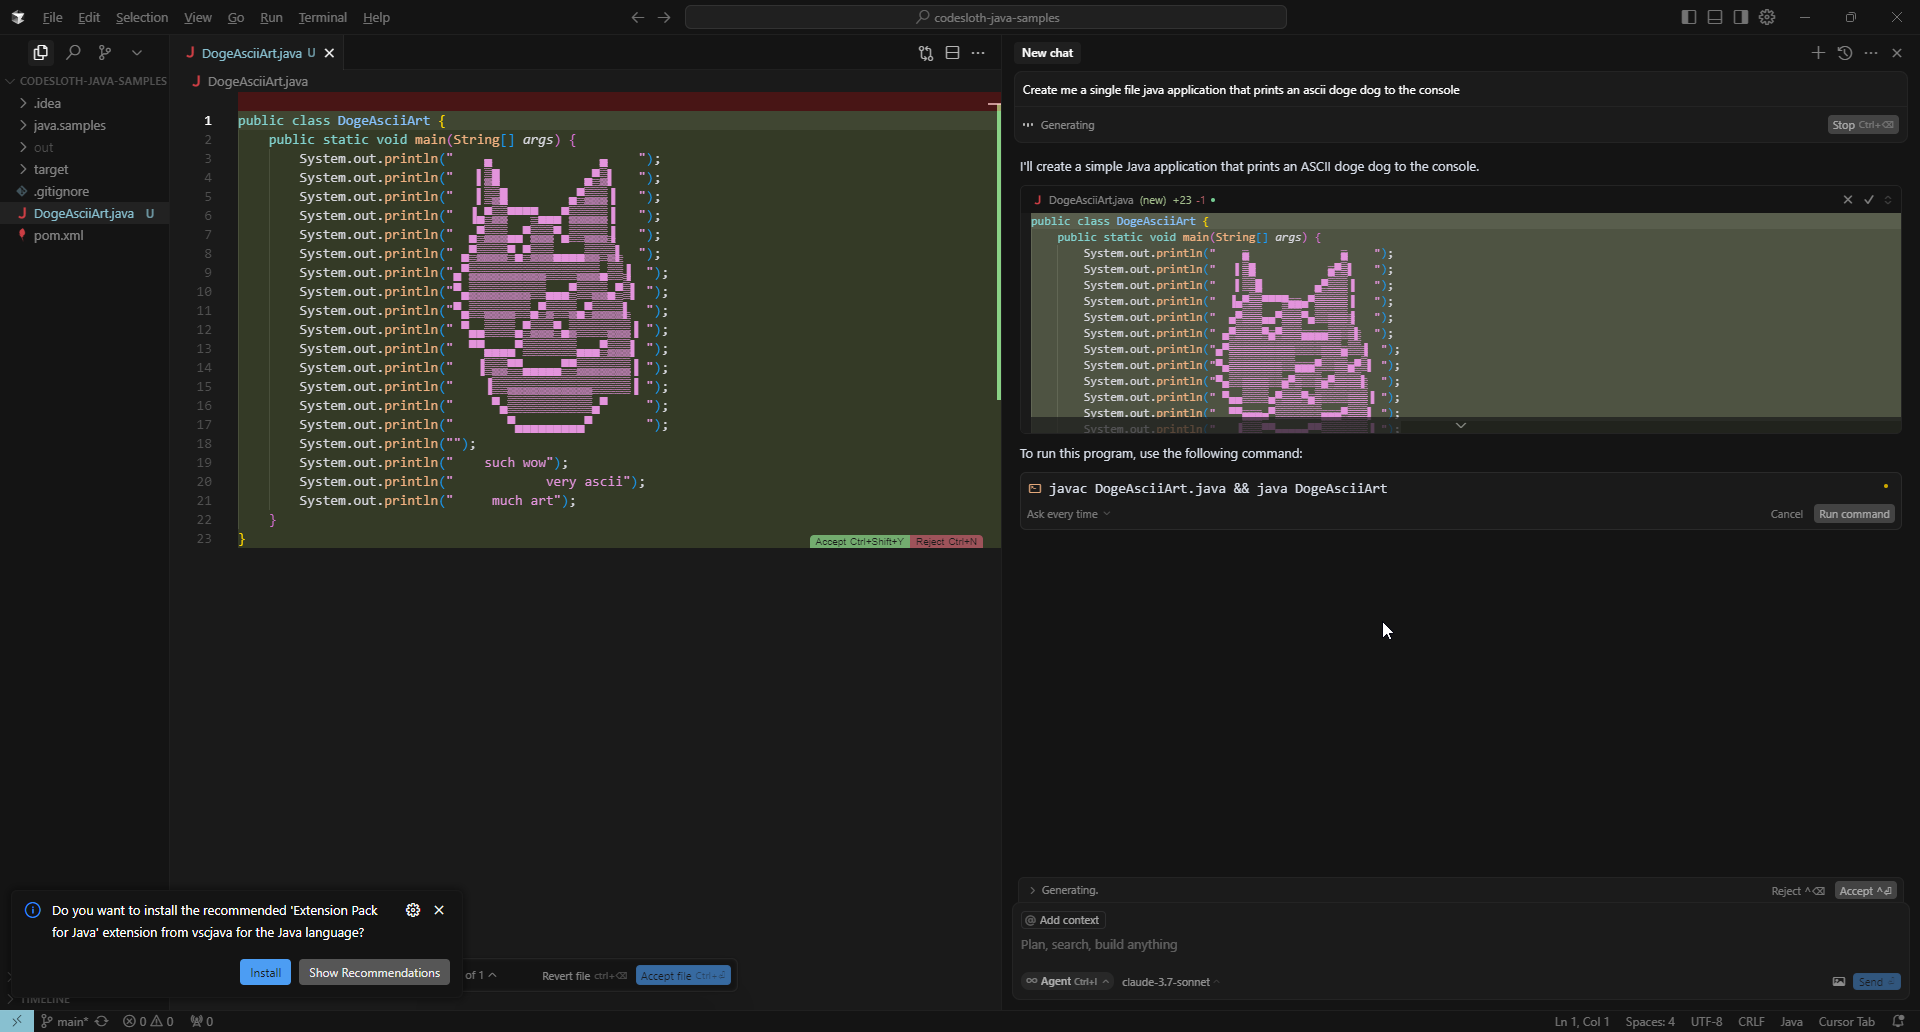The height and width of the screenshot is (1032, 1920).
Task: Attach an image with the picture icon
Action: 1838,982
